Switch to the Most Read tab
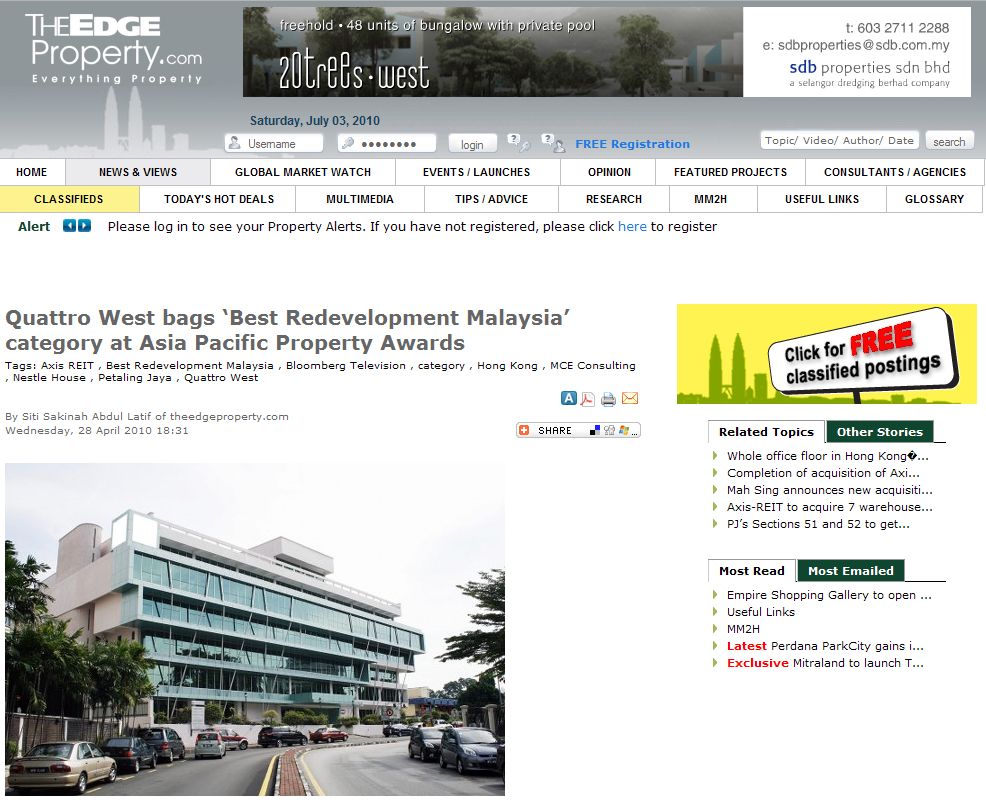 pos(752,571)
